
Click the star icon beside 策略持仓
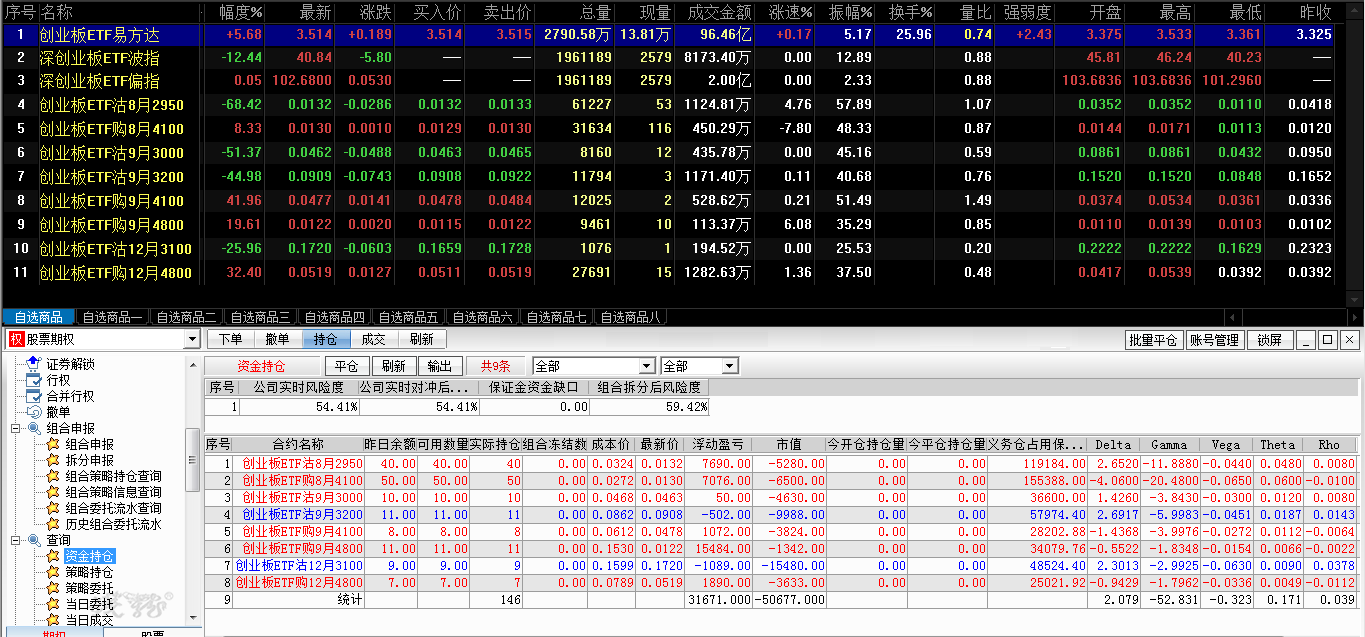[x=53, y=572]
